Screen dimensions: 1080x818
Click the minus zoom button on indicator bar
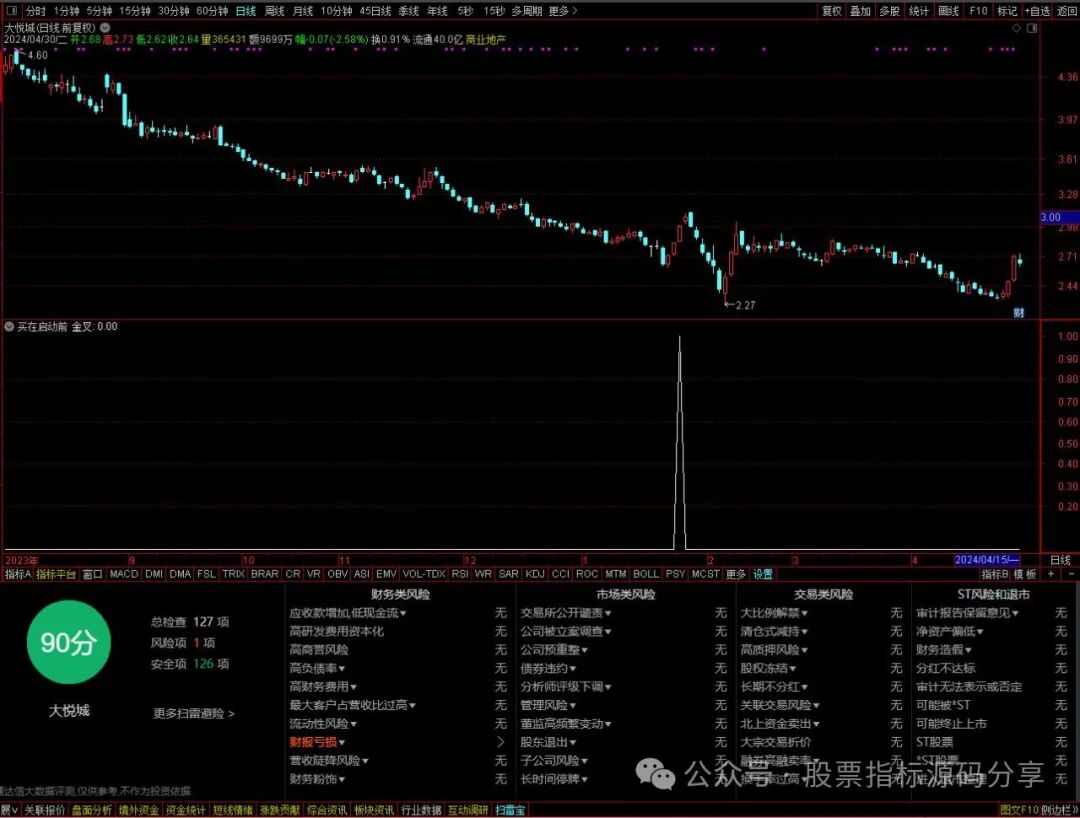click(1071, 574)
